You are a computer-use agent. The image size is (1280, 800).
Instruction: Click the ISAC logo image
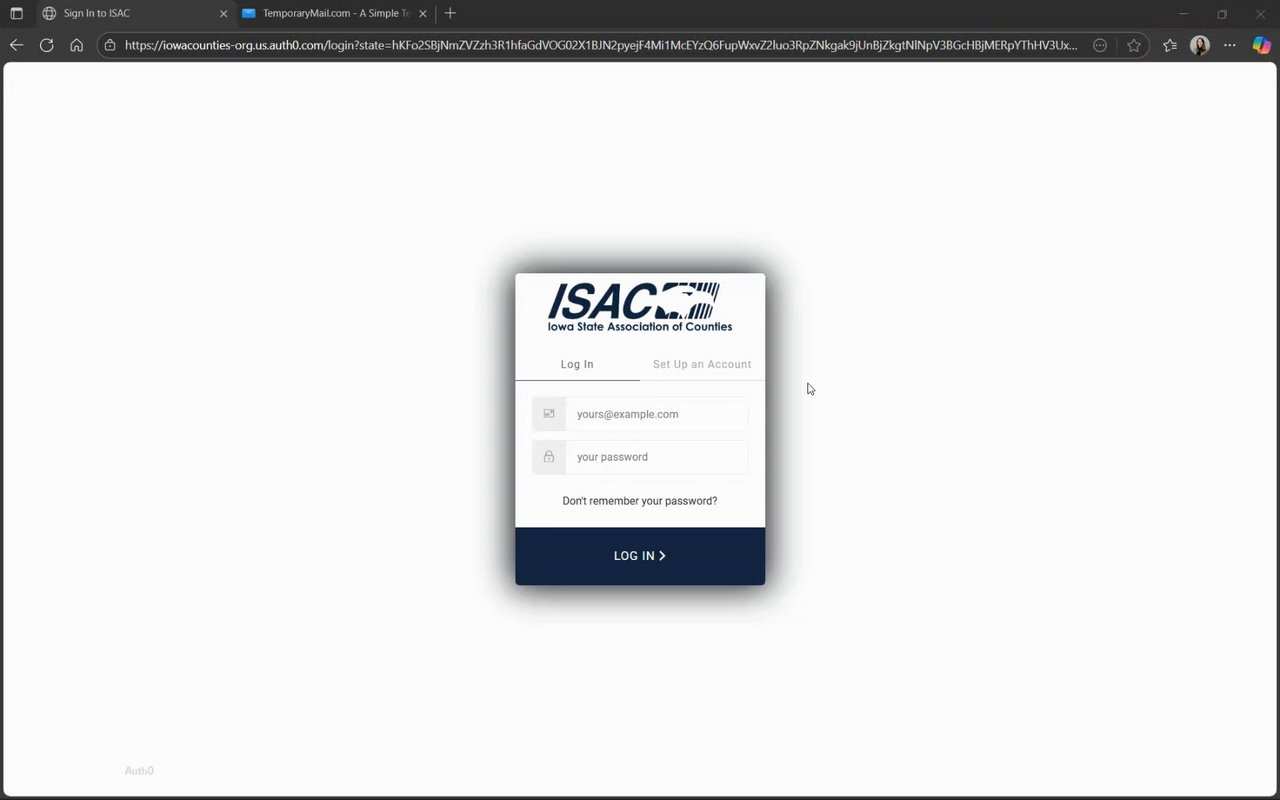[x=640, y=307]
